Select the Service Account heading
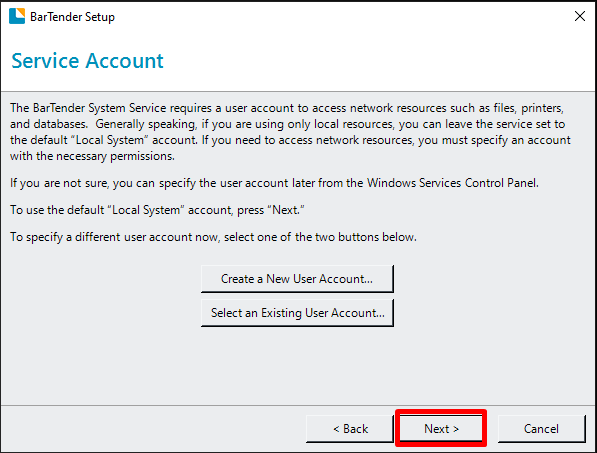 pyautogui.click(x=87, y=61)
